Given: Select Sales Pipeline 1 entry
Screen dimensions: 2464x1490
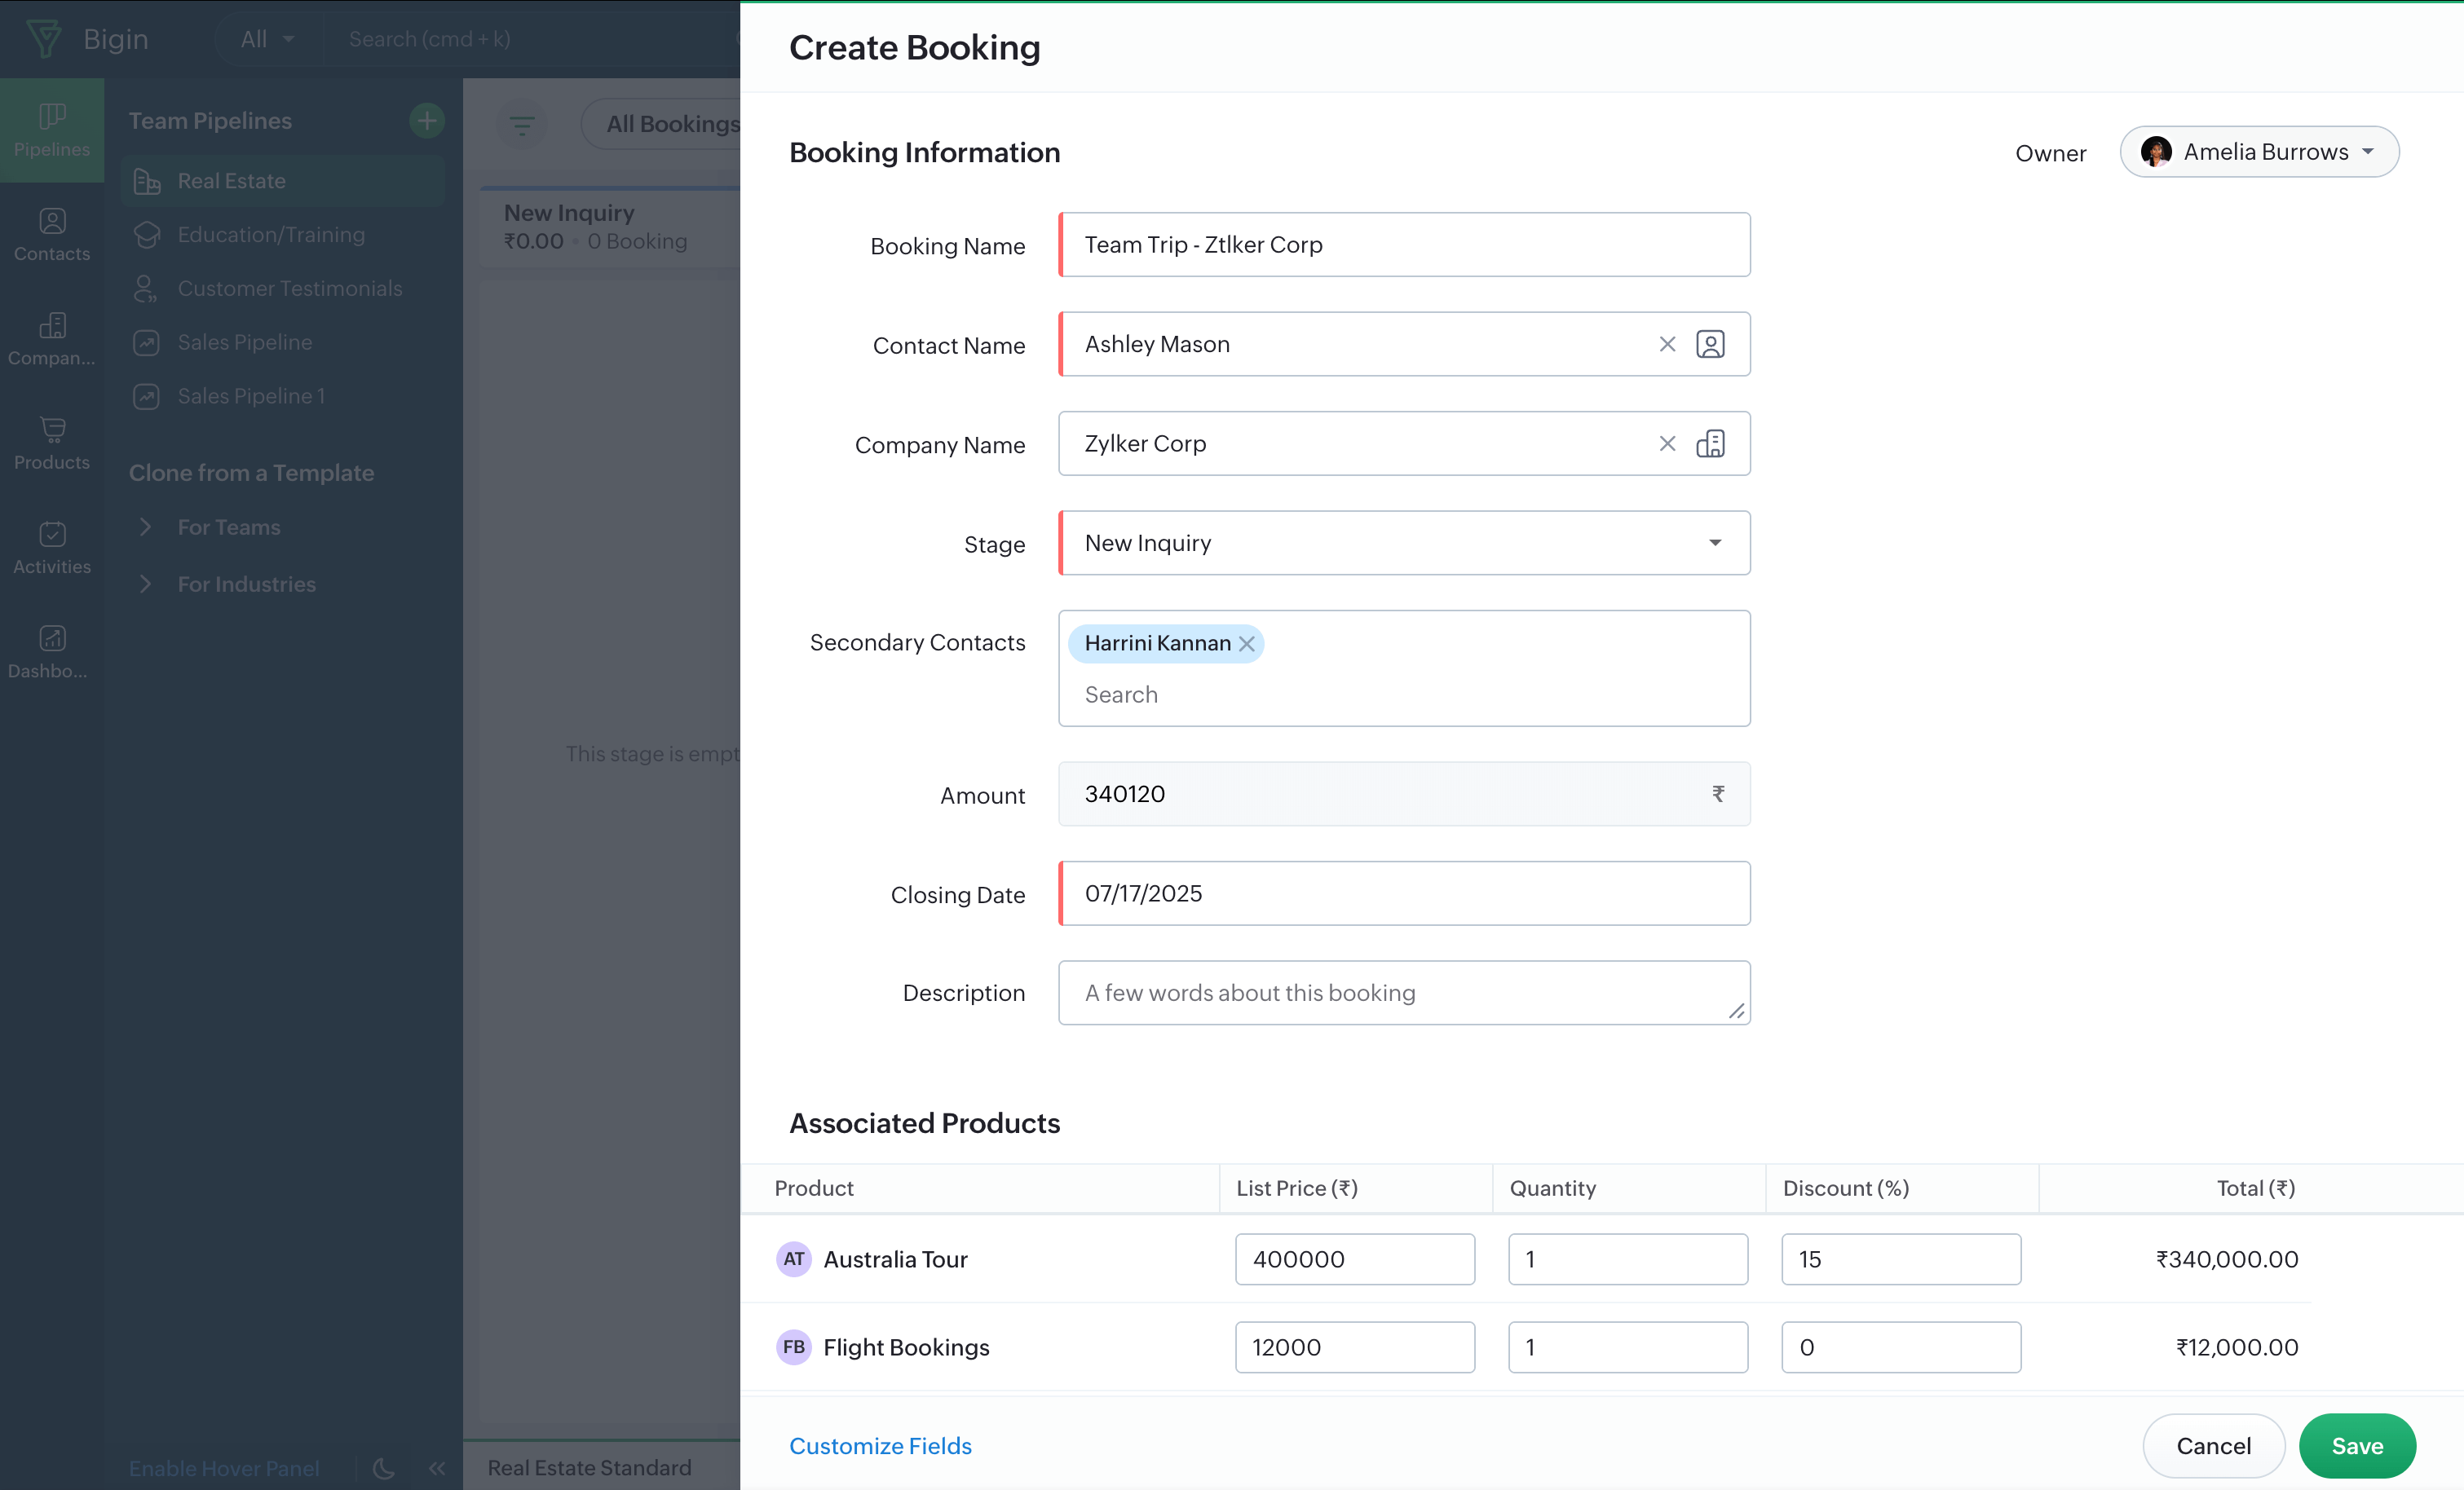Looking at the screenshot, I should pos(282,396).
